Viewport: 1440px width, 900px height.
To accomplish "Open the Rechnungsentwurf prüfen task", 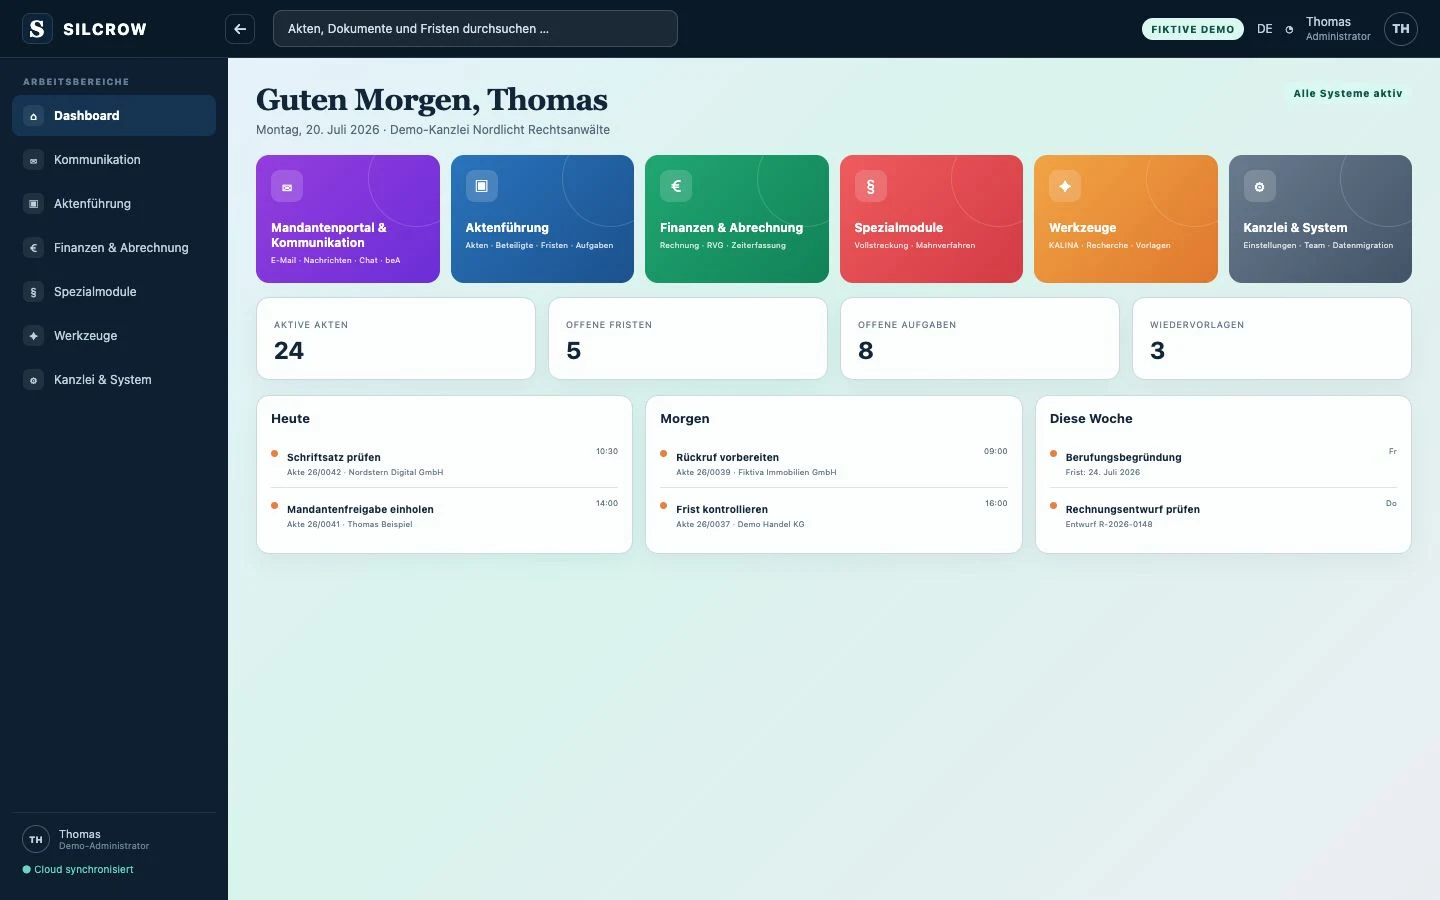I will [1223, 516].
